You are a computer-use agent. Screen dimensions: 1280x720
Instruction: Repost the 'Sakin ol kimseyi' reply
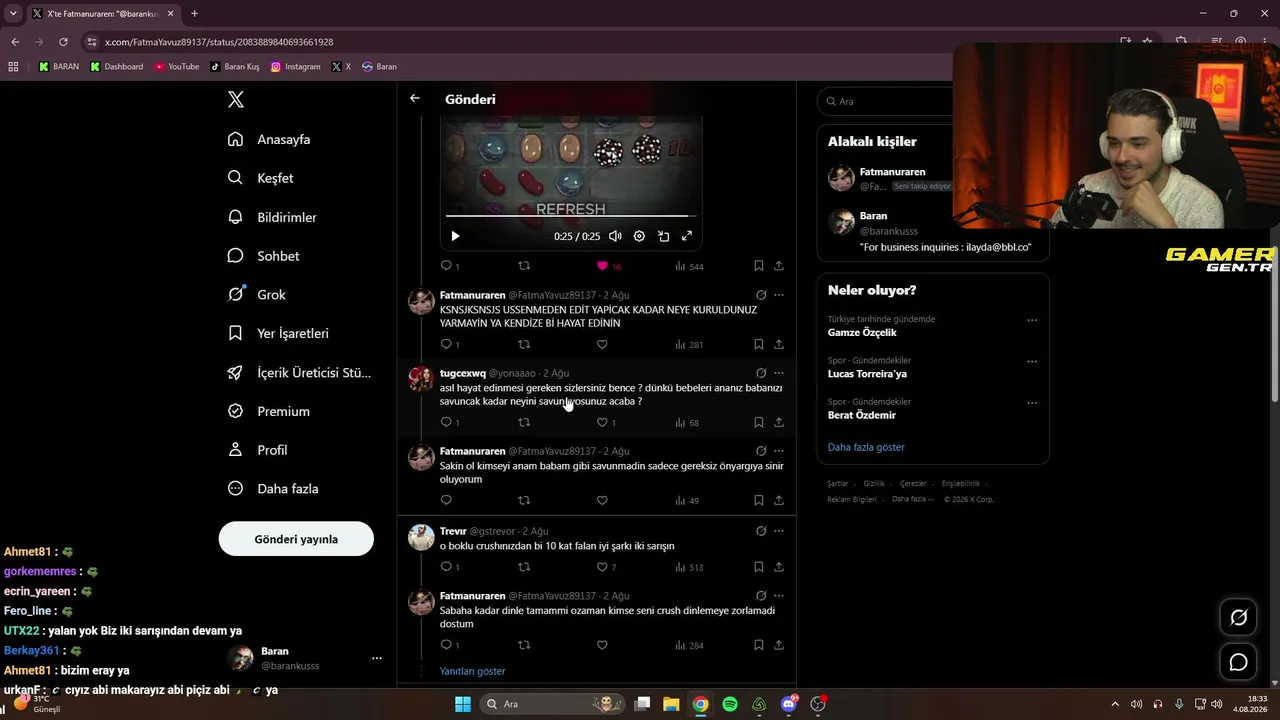coord(524,501)
